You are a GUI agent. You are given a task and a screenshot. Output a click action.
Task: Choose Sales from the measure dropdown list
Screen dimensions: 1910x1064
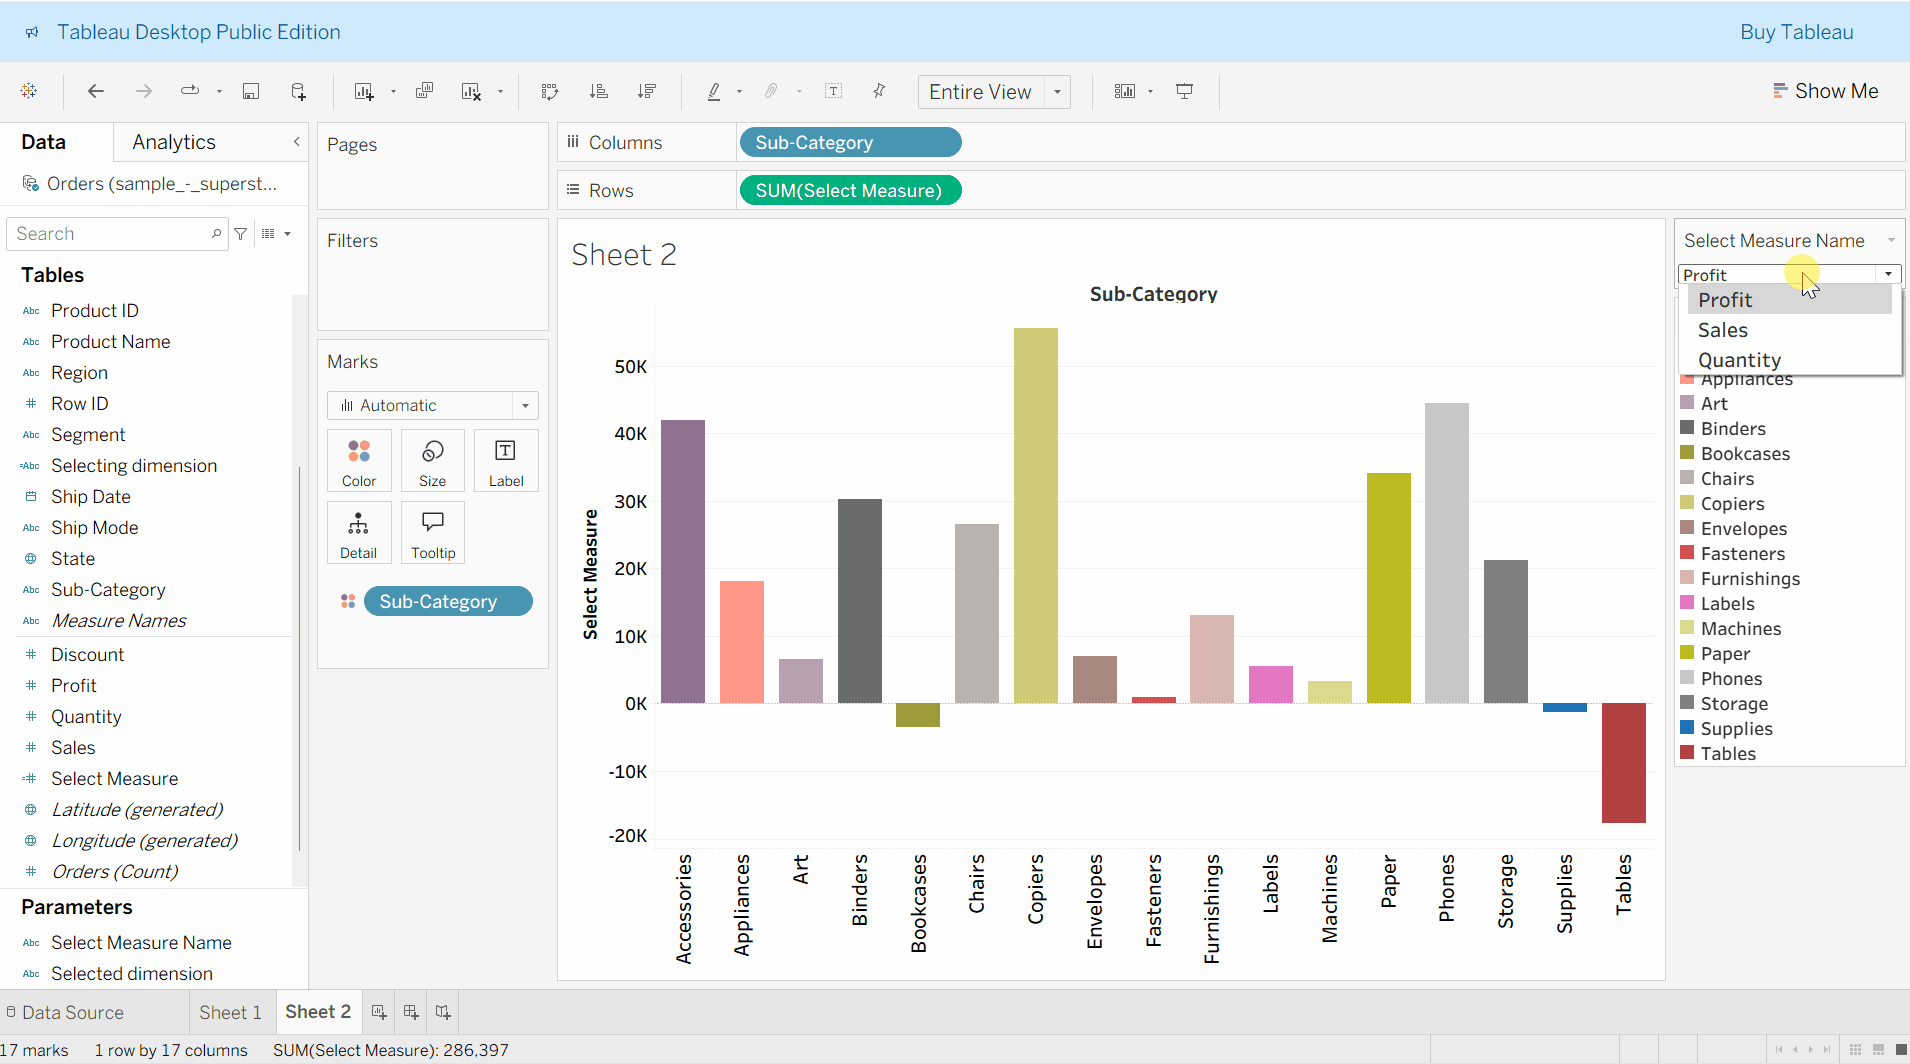click(1723, 330)
